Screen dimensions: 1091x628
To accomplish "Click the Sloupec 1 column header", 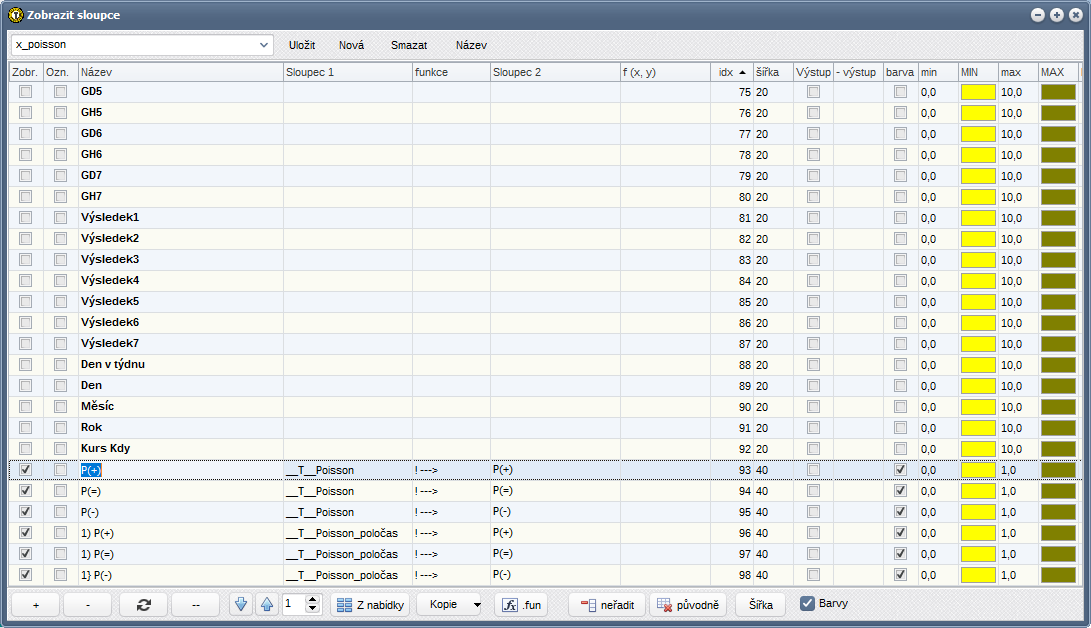I will pyautogui.click(x=348, y=72).
